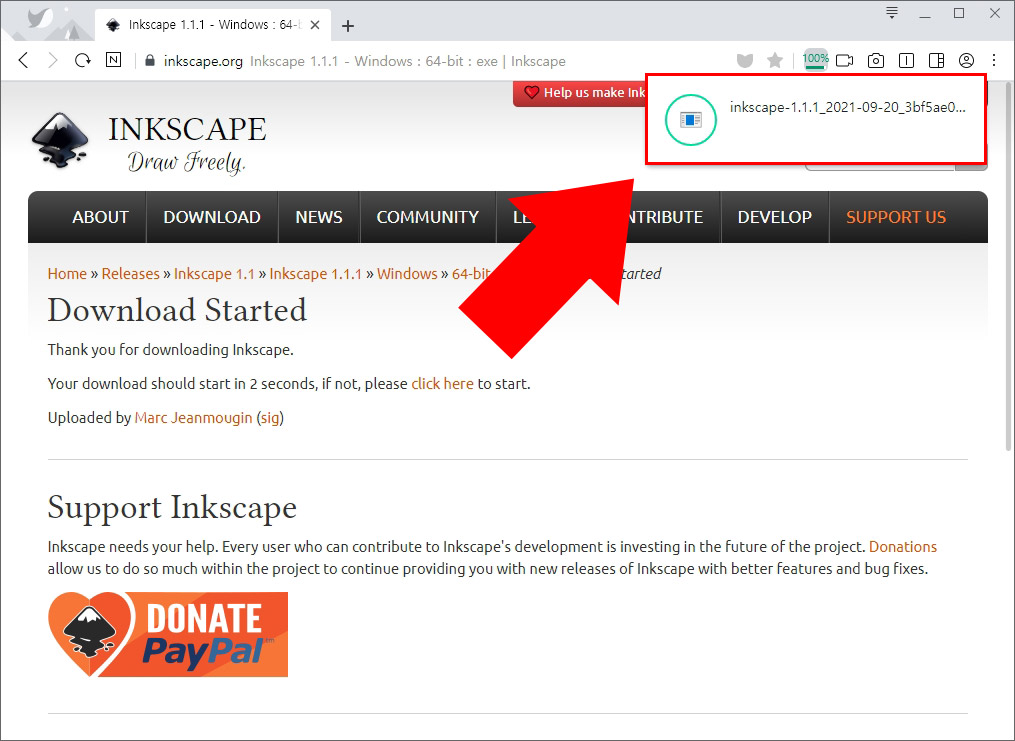This screenshot has width=1015, height=741.
Task: Open a new tab with the plus button
Action: [348, 26]
